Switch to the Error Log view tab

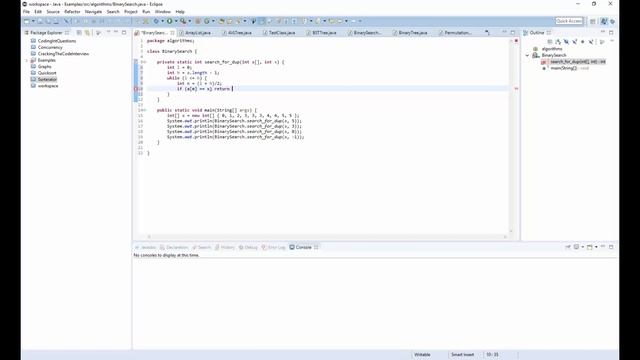[x=273, y=247]
